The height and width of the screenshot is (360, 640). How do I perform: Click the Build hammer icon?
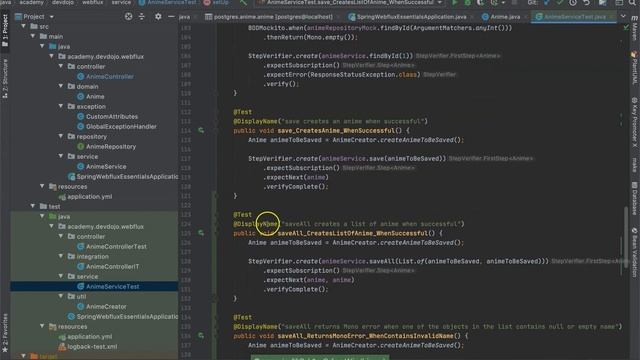click(x=244, y=2)
